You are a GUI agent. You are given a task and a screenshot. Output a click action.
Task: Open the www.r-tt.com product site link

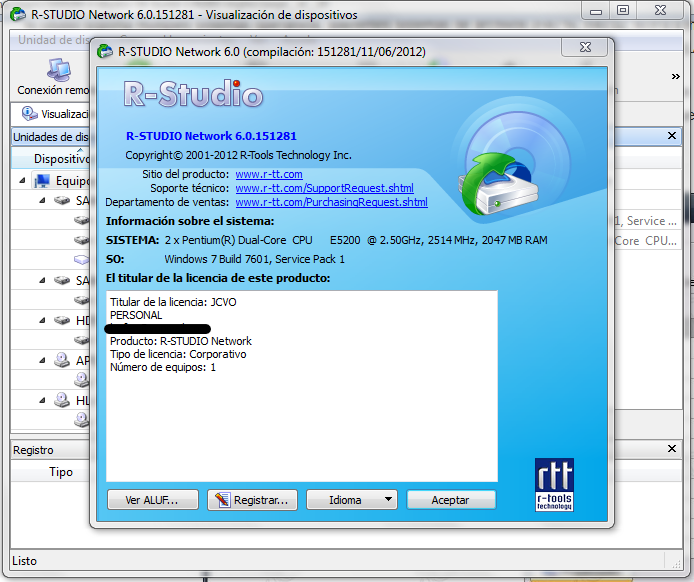[x=269, y=174]
